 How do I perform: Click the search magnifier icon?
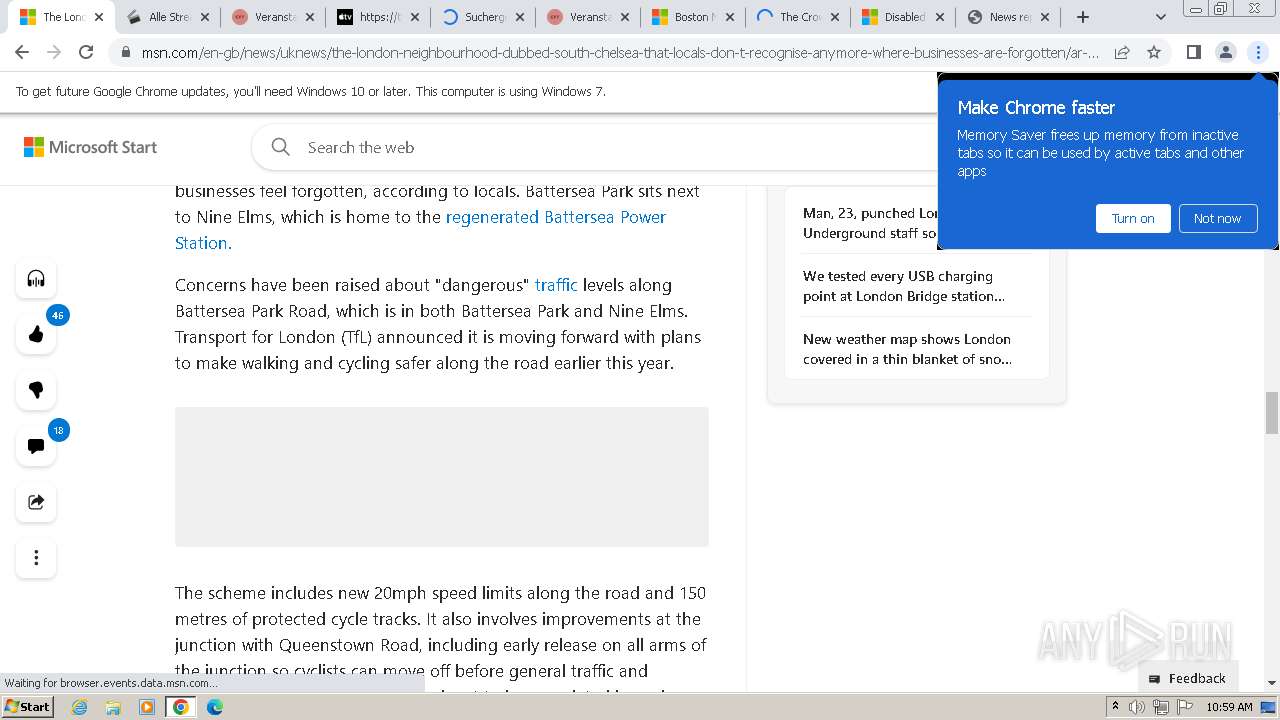pyautogui.click(x=281, y=147)
